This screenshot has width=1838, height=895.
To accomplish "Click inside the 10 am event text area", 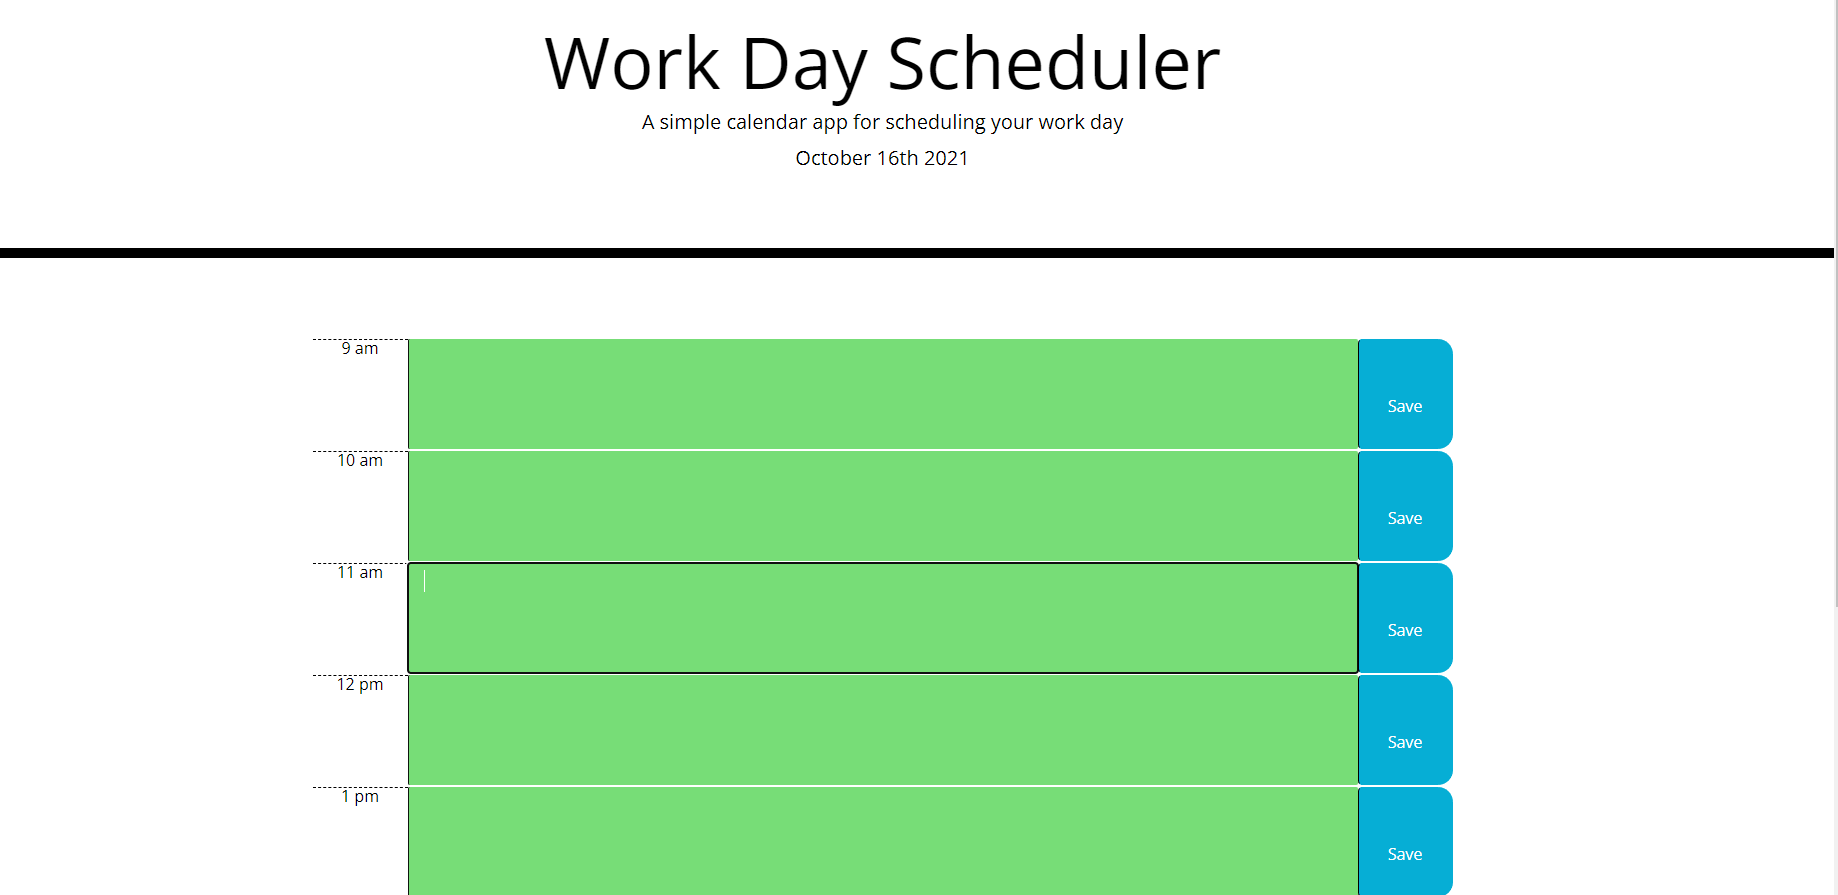I will [880, 505].
